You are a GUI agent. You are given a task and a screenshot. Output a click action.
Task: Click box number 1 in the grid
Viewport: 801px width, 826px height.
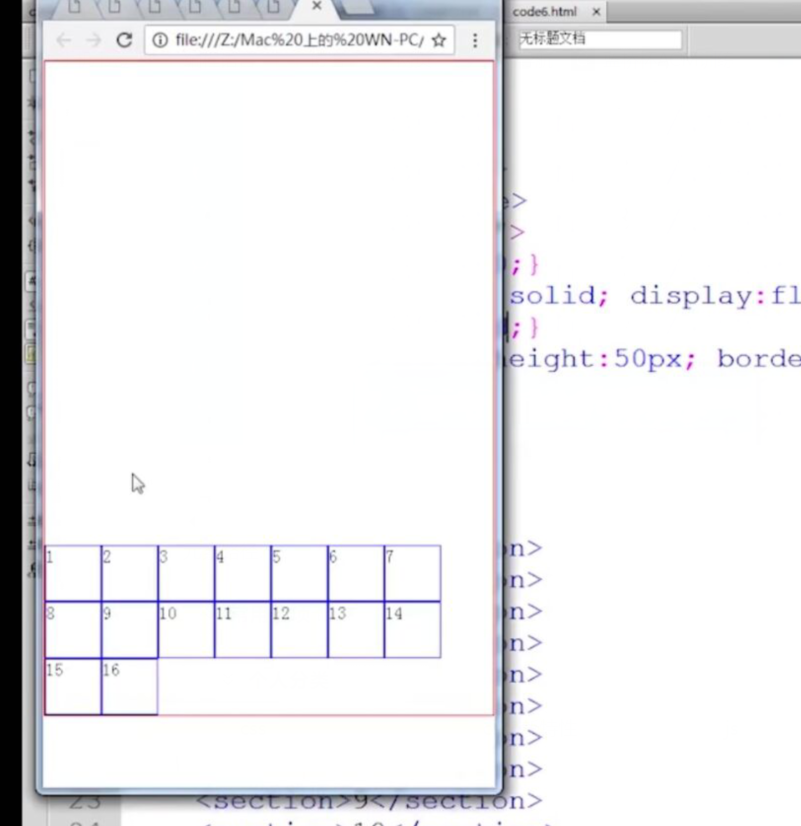pos(73,573)
